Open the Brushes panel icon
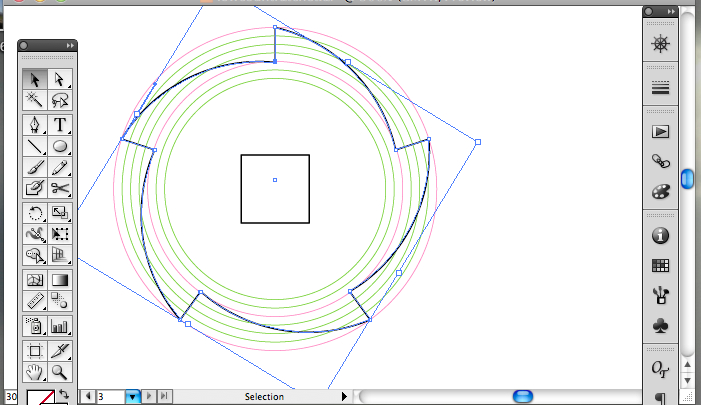 660,295
